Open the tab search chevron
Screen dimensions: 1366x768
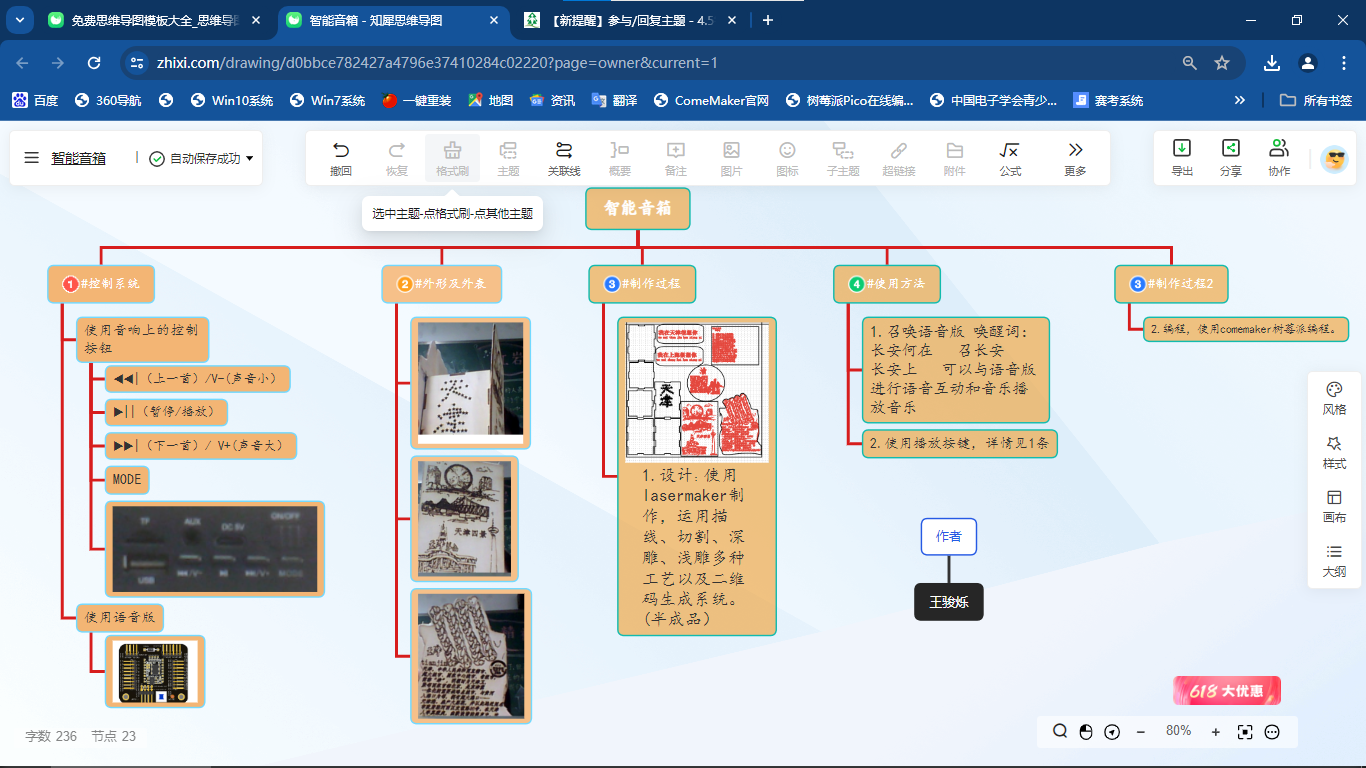pyautogui.click(x=19, y=20)
